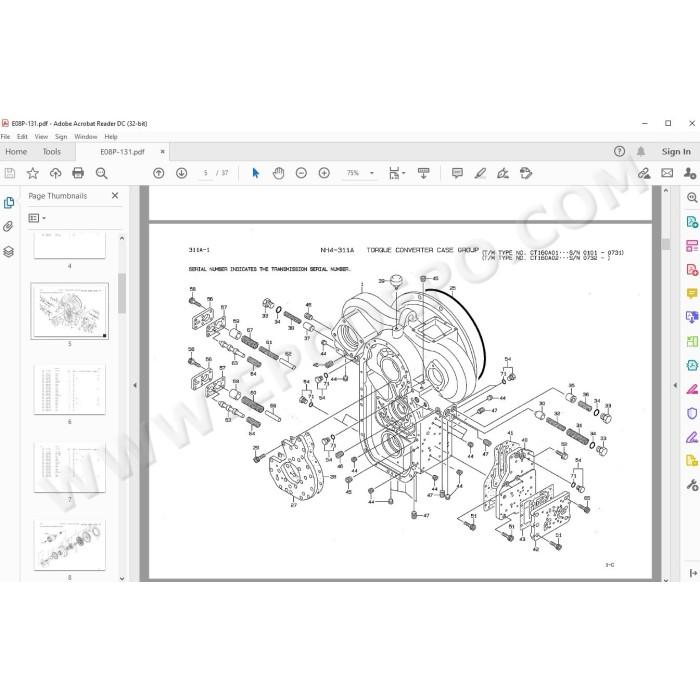Click the Add Comment icon
The image size is (700, 700).
457,173
